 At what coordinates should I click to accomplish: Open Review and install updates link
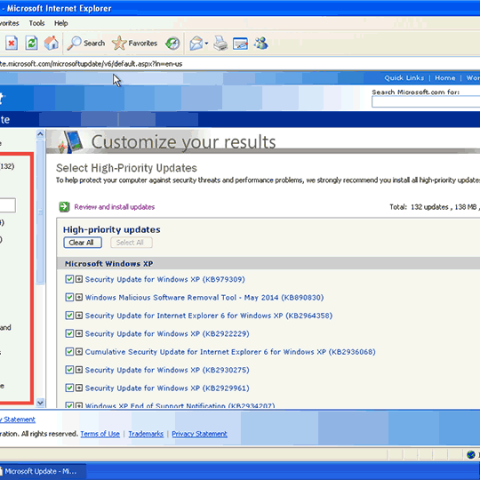point(114,207)
